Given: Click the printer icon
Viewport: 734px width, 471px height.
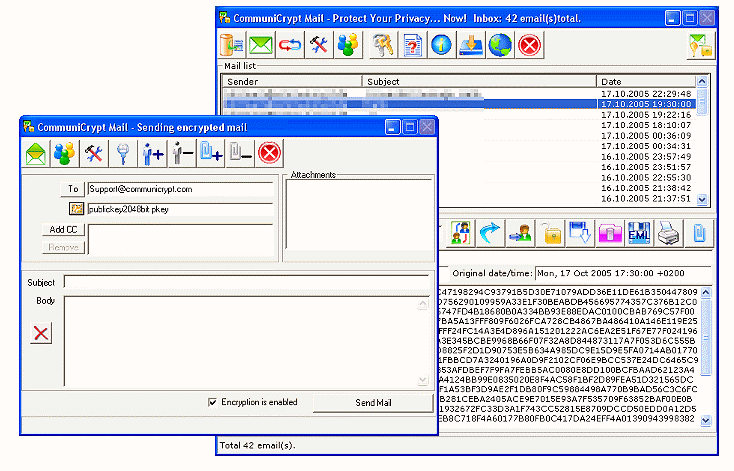Looking at the screenshot, I should [x=668, y=233].
